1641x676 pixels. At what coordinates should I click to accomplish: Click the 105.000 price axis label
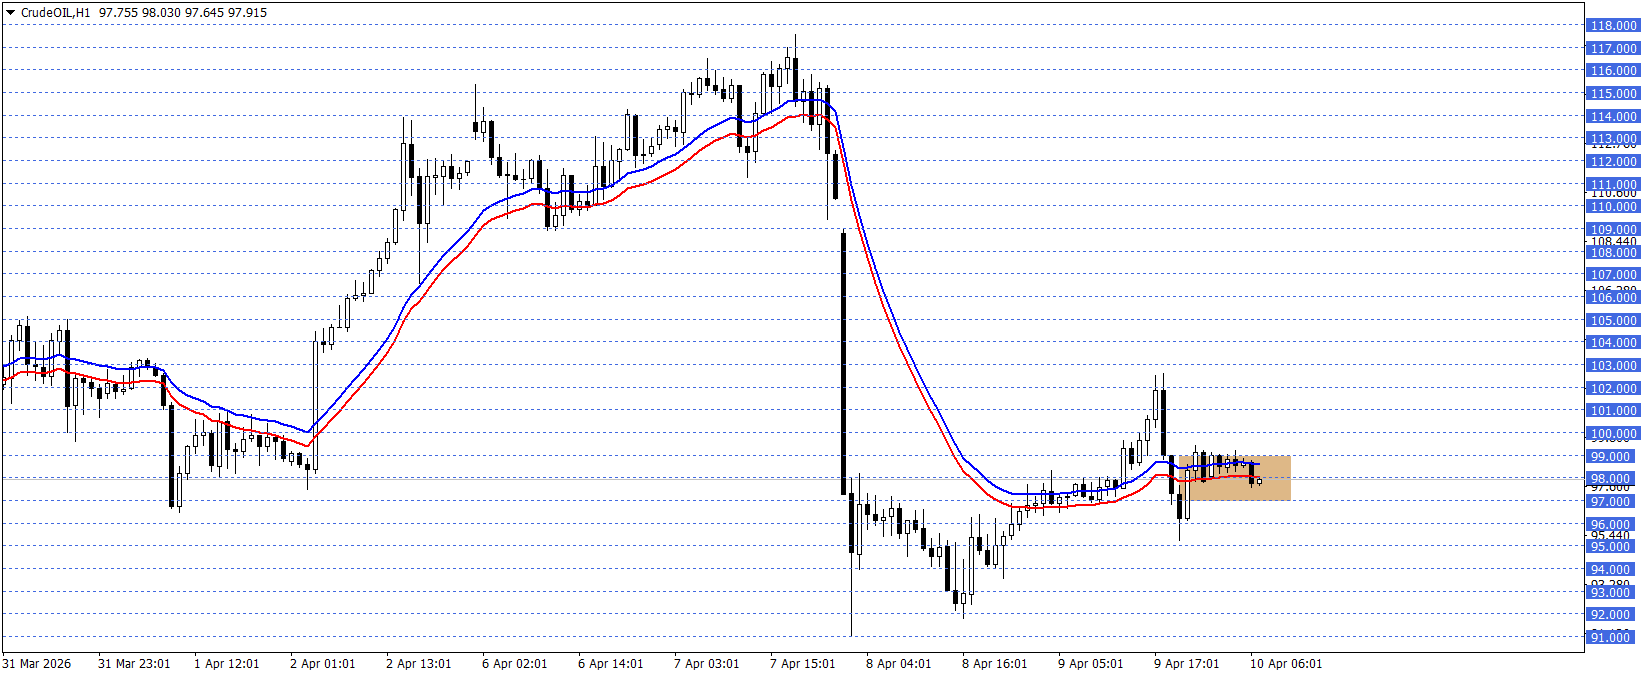tap(1613, 320)
